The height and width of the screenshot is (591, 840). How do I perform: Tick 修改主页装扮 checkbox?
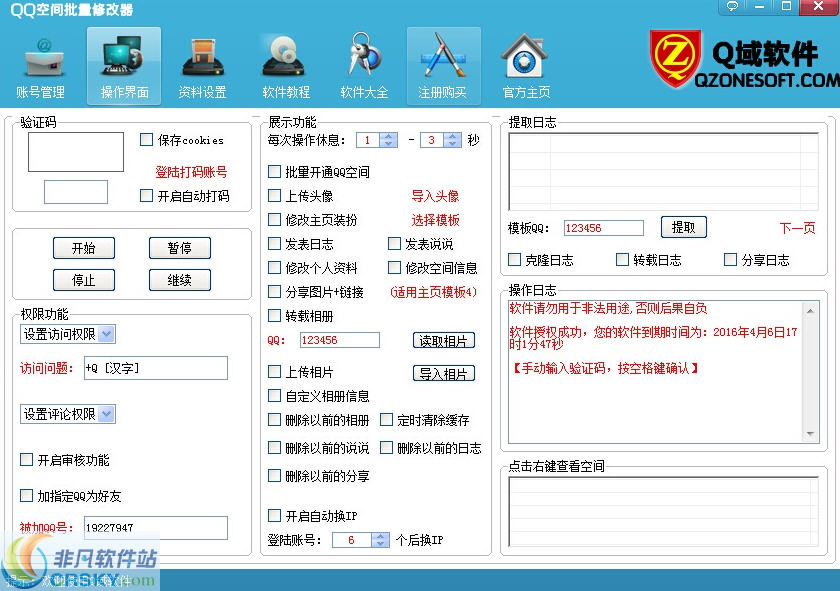coord(274,220)
